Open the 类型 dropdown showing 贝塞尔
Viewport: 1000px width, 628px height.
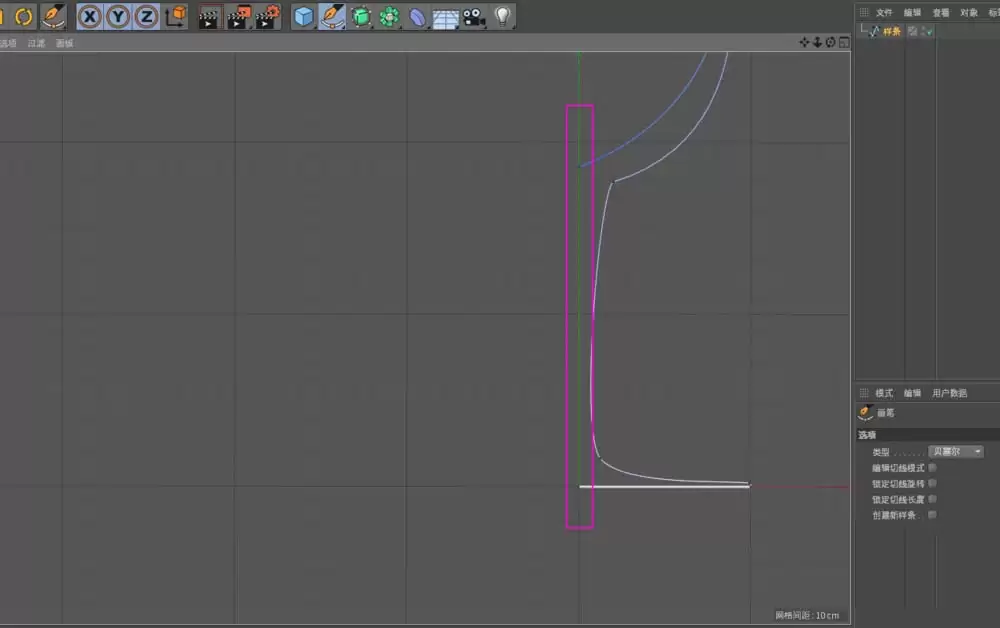point(955,451)
